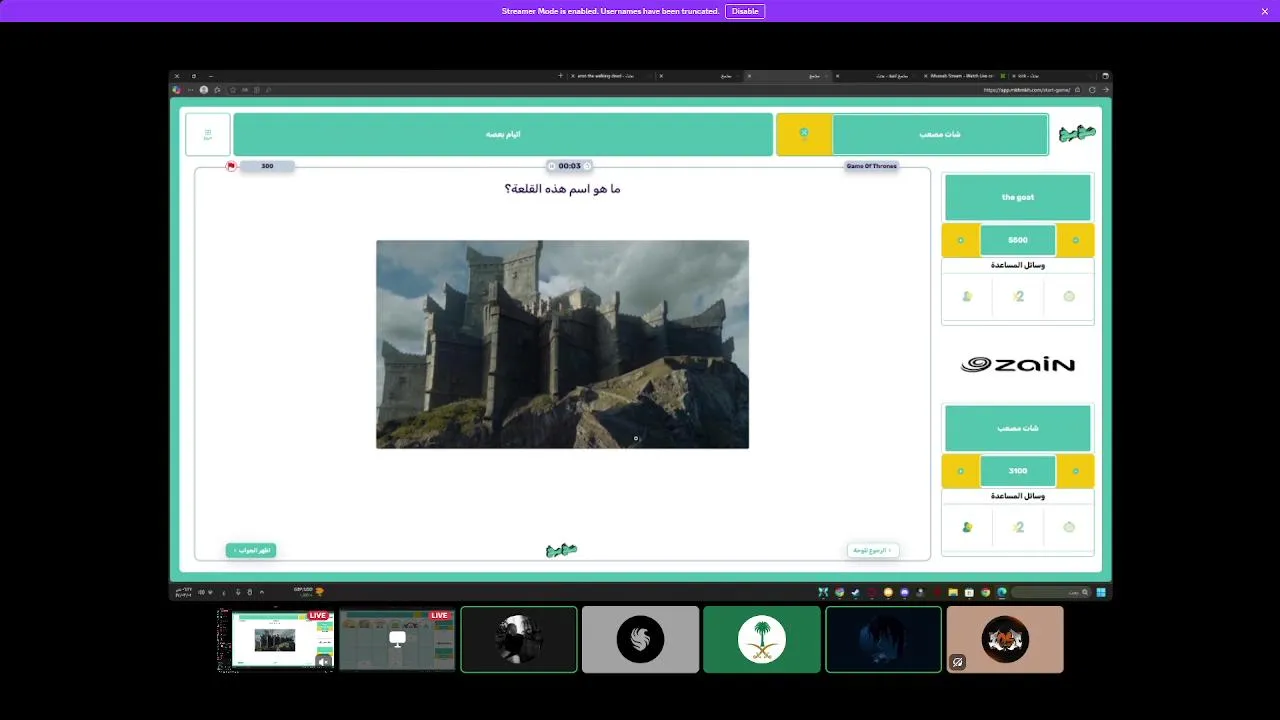Click the 'الرجوع للوحة' back to board button
Image resolution: width=1280 pixels, height=720 pixels.
coord(873,550)
